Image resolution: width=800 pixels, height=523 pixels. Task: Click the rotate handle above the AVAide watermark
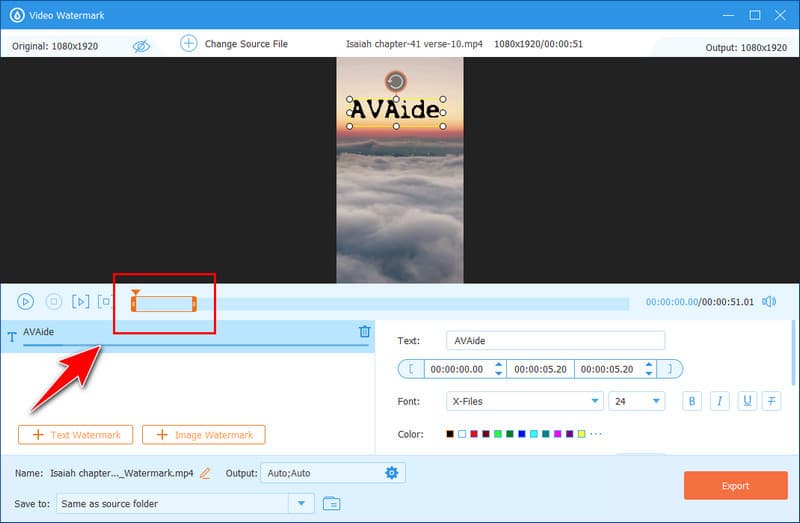(x=395, y=81)
